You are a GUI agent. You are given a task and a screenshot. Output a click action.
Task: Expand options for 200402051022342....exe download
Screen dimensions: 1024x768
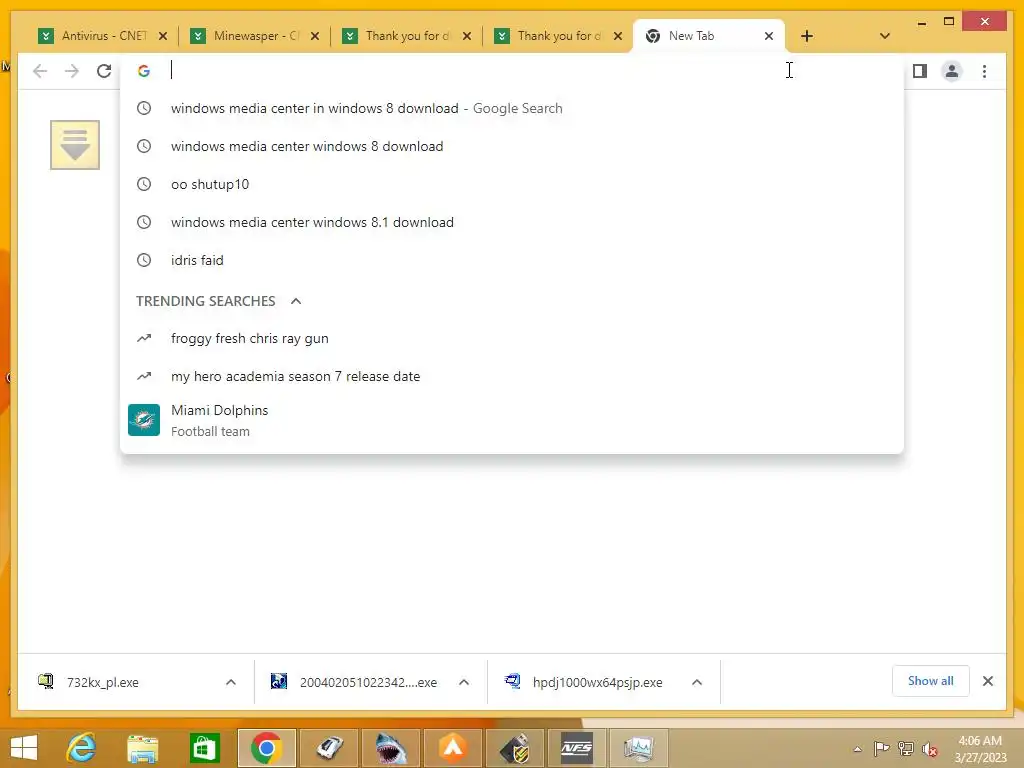(464, 682)
